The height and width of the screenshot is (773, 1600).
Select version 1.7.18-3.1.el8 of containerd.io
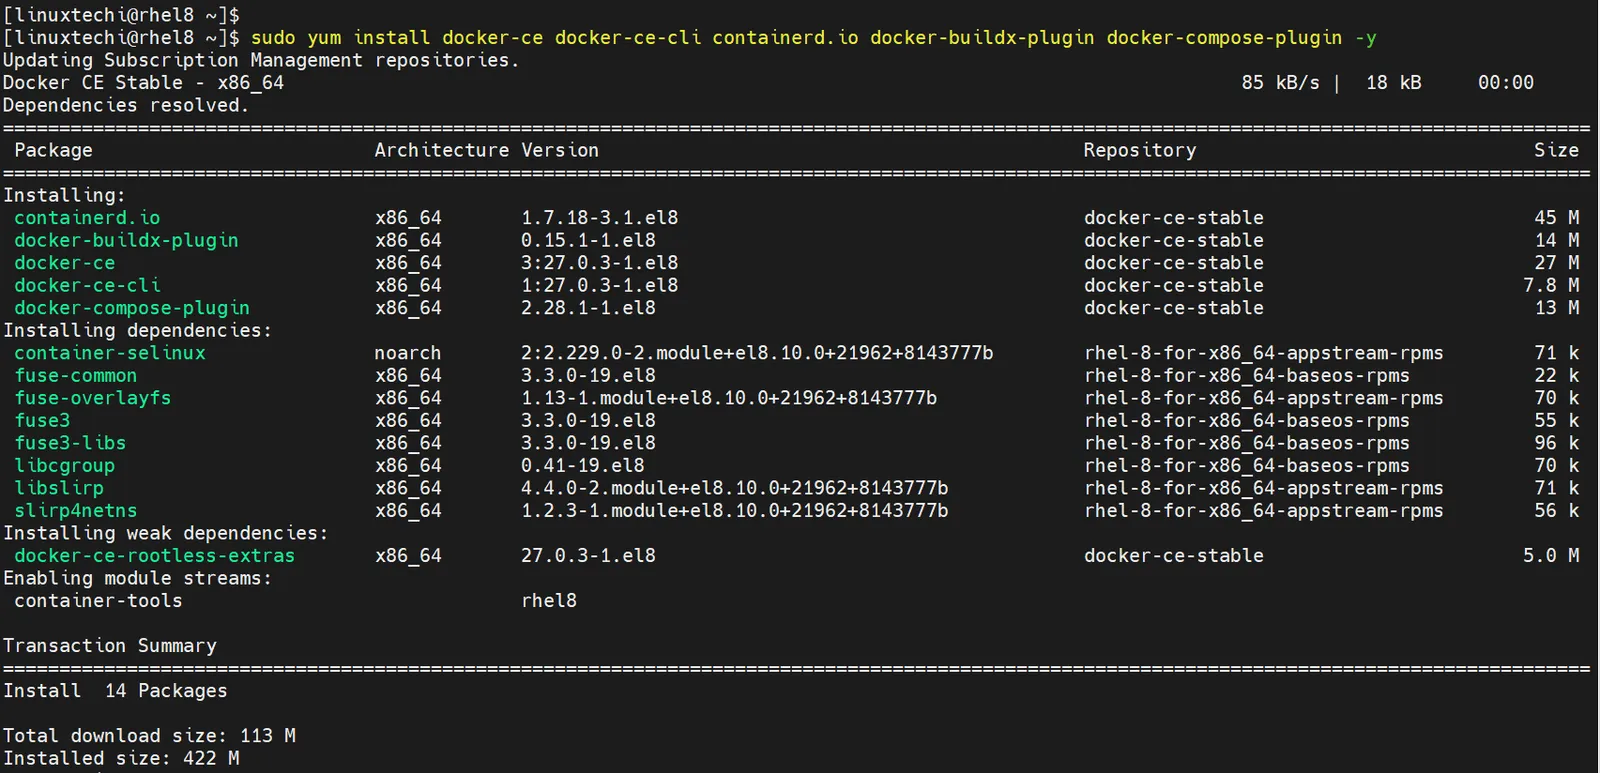point(600,218)
